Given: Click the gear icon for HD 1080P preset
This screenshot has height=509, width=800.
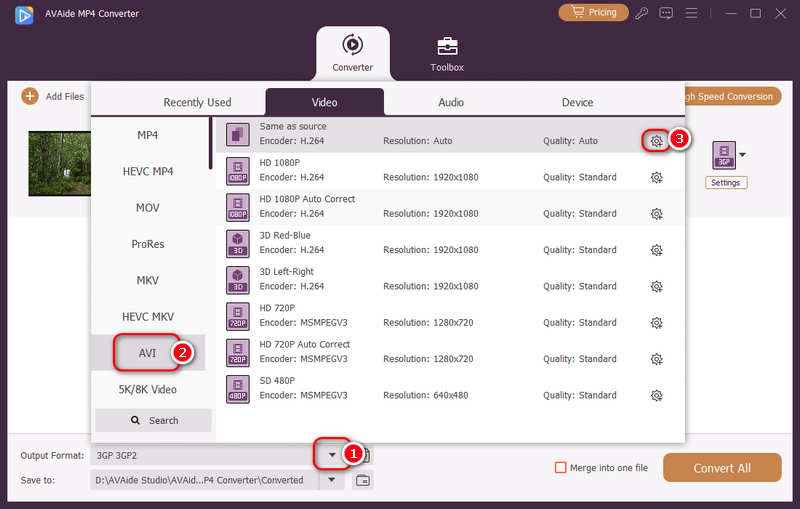Looking at the screenshot, I should 656,178.
